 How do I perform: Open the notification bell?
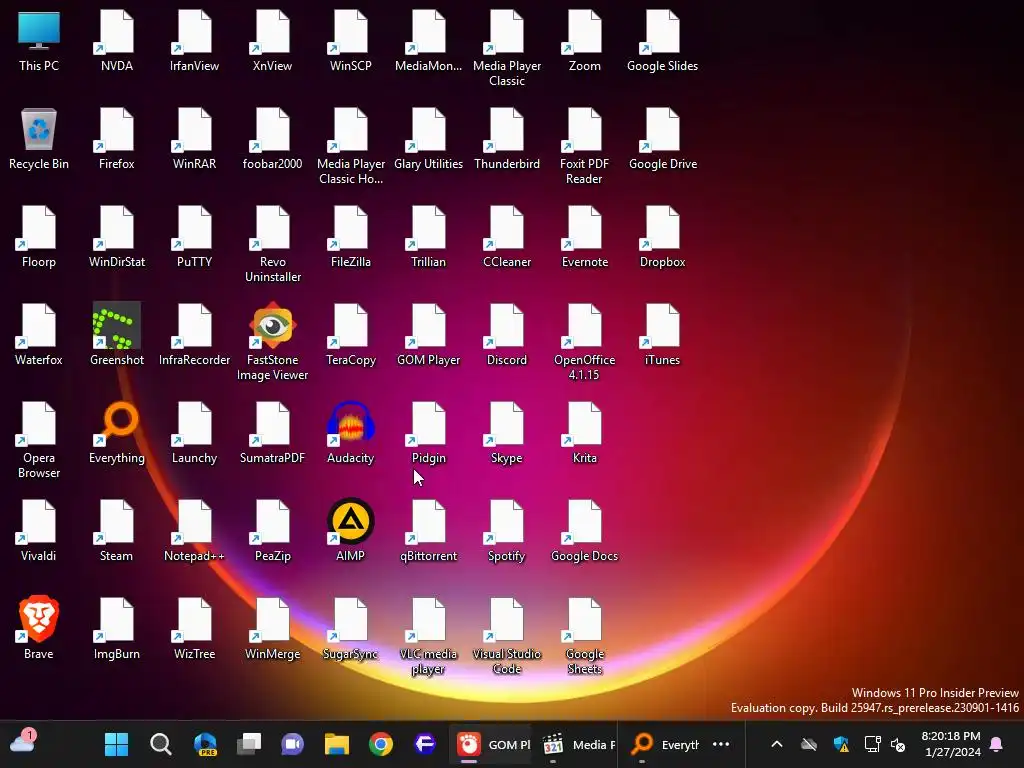tap(997, 744)
